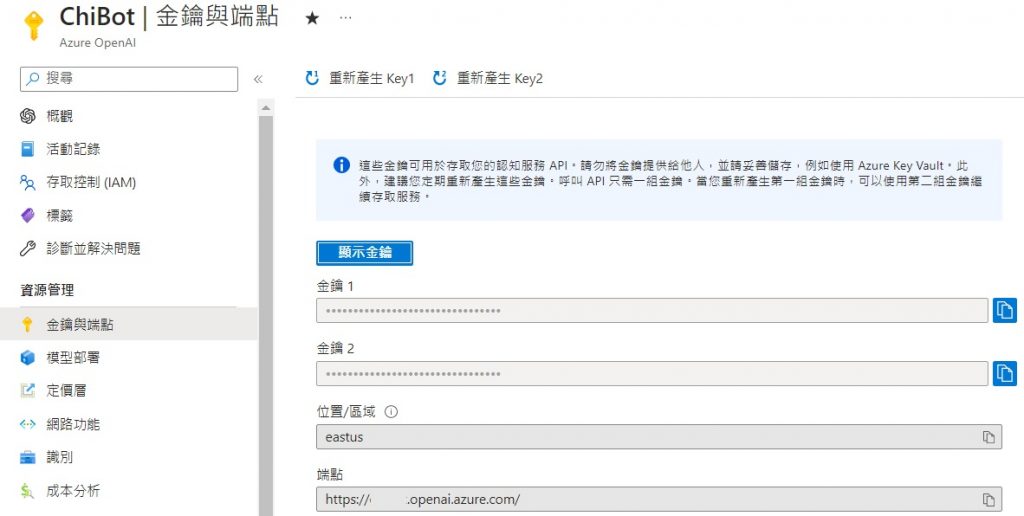Click the 存取控制 (IAM) people icon
The image size is (1024, 516).
(x=27, y=182)
